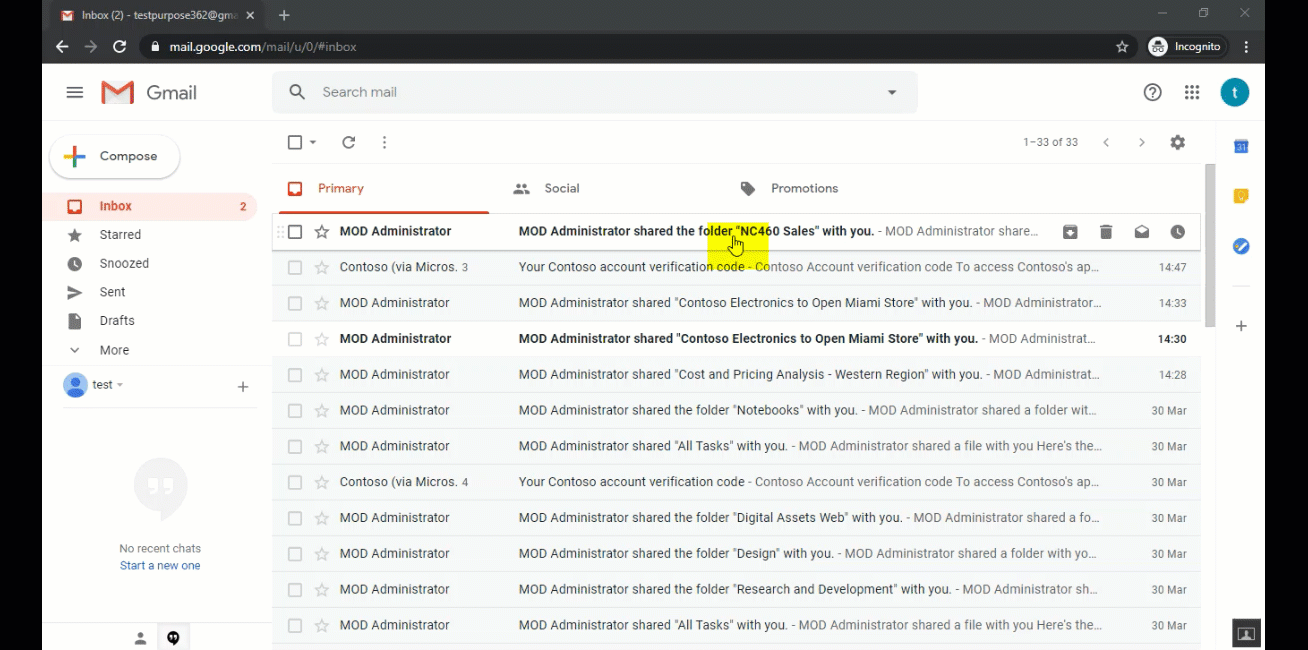Refresh the inbox message list

pyautogui.click(x=349, y=143)
